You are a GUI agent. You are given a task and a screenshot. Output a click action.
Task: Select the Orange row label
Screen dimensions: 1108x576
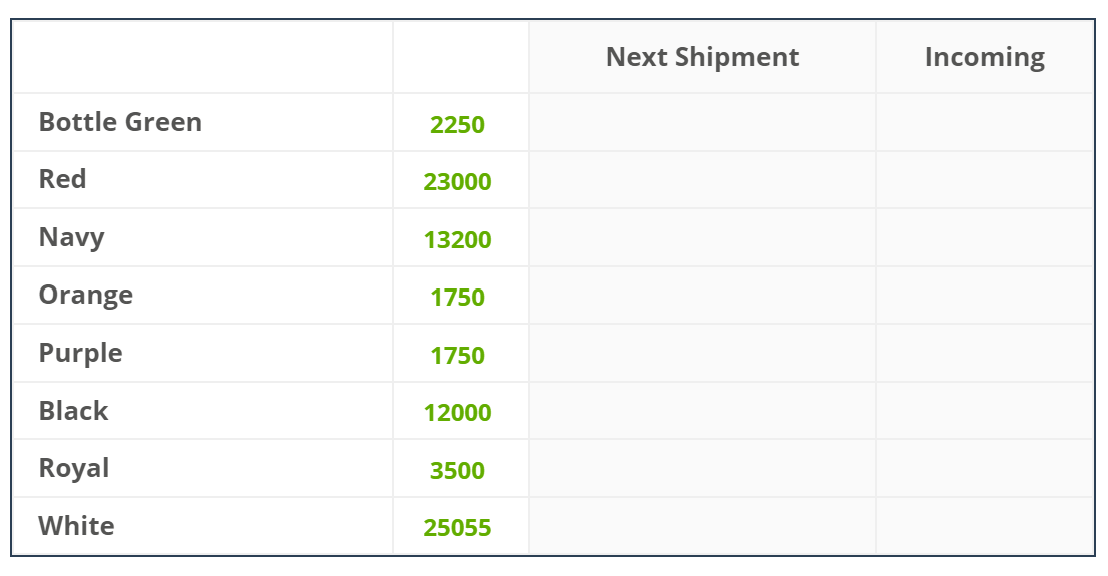pyautogui.click(x=86, y=295)
